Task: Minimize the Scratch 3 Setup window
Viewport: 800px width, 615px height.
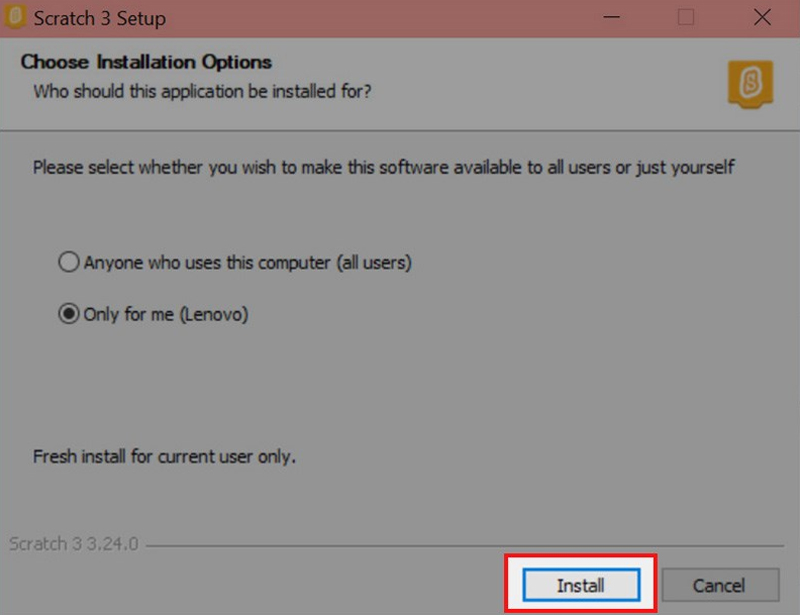Action: [611, 18]
